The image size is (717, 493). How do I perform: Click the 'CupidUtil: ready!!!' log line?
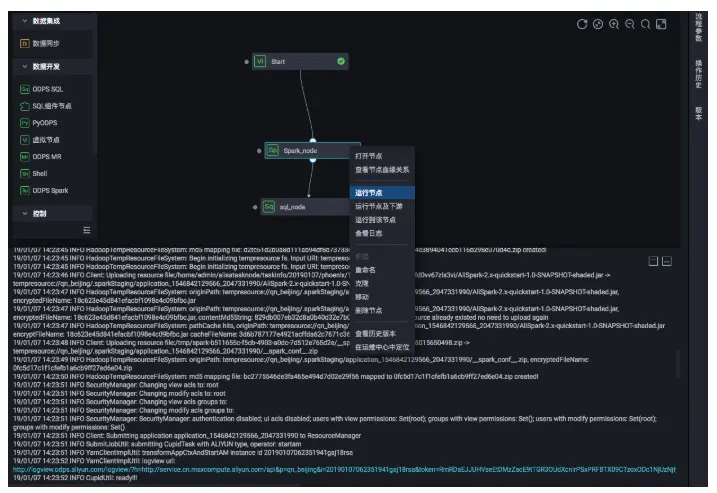(x=75, y=478)
